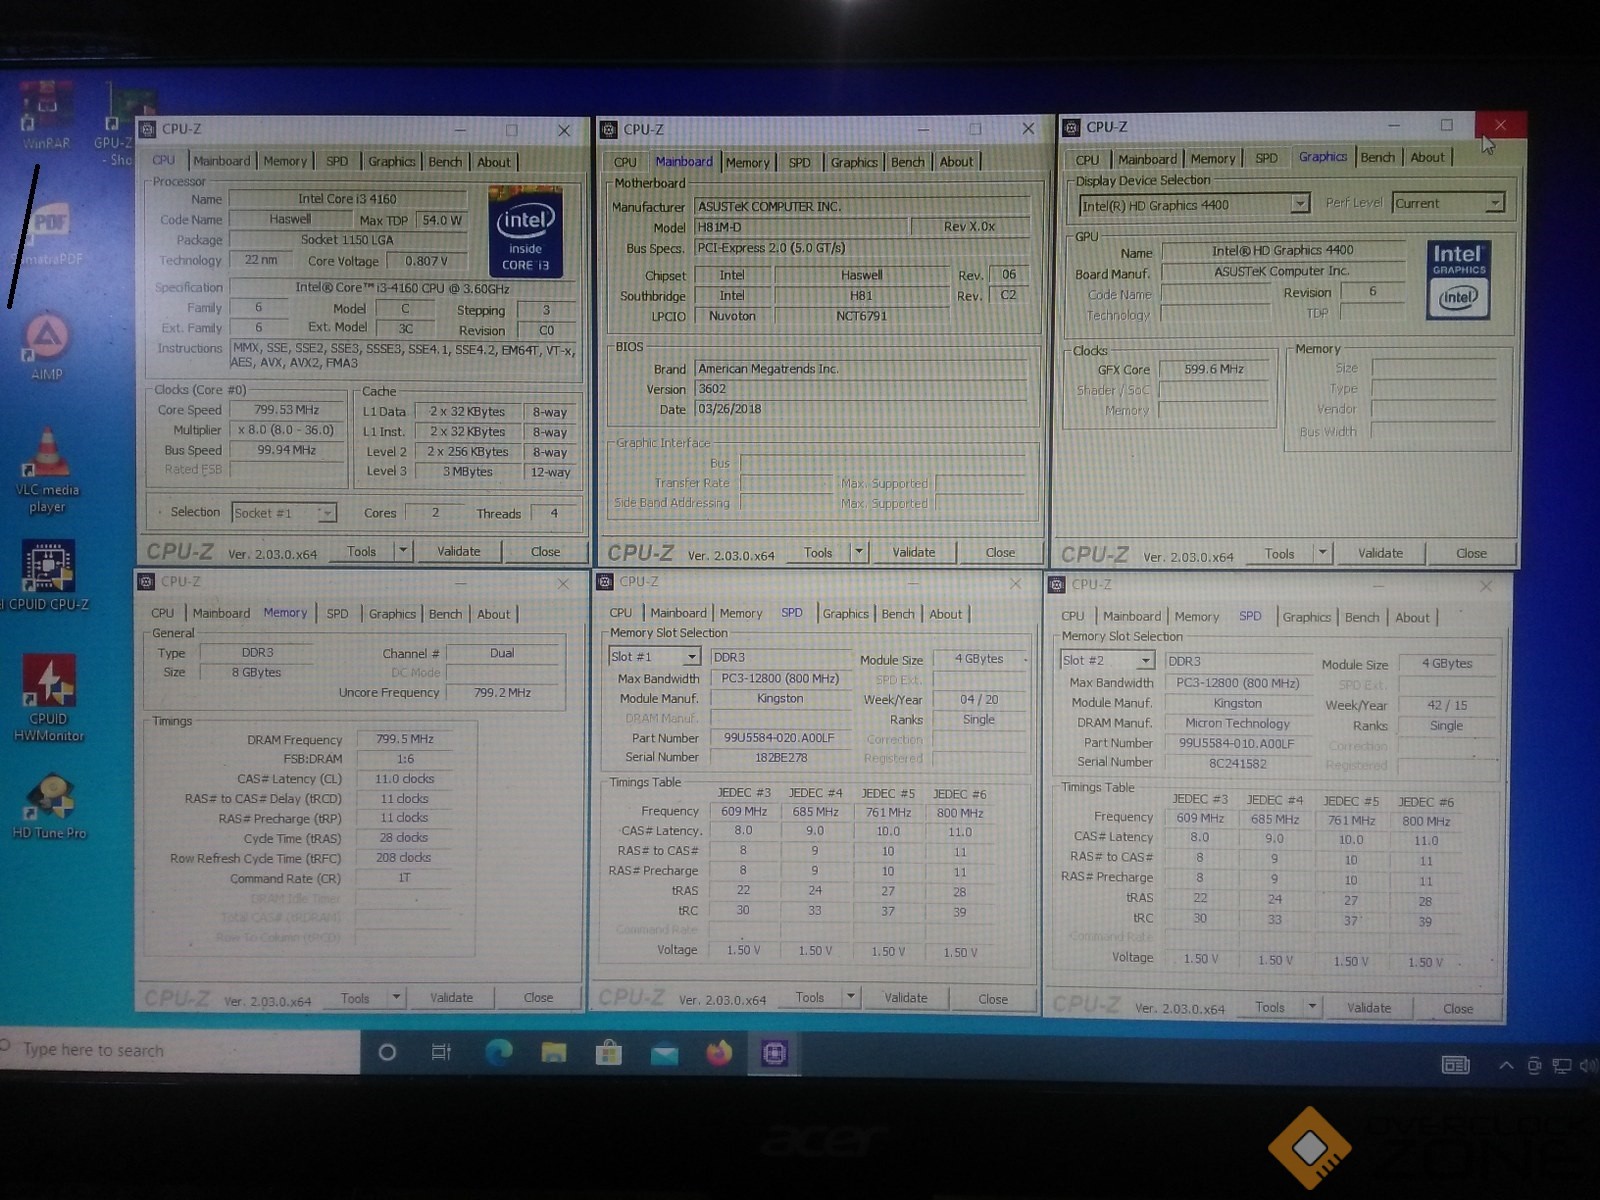This screenshot has height=1200, width=1600.
Task: Click Micron Technology DRAM Manuf. value
Action: point(1237,723)
